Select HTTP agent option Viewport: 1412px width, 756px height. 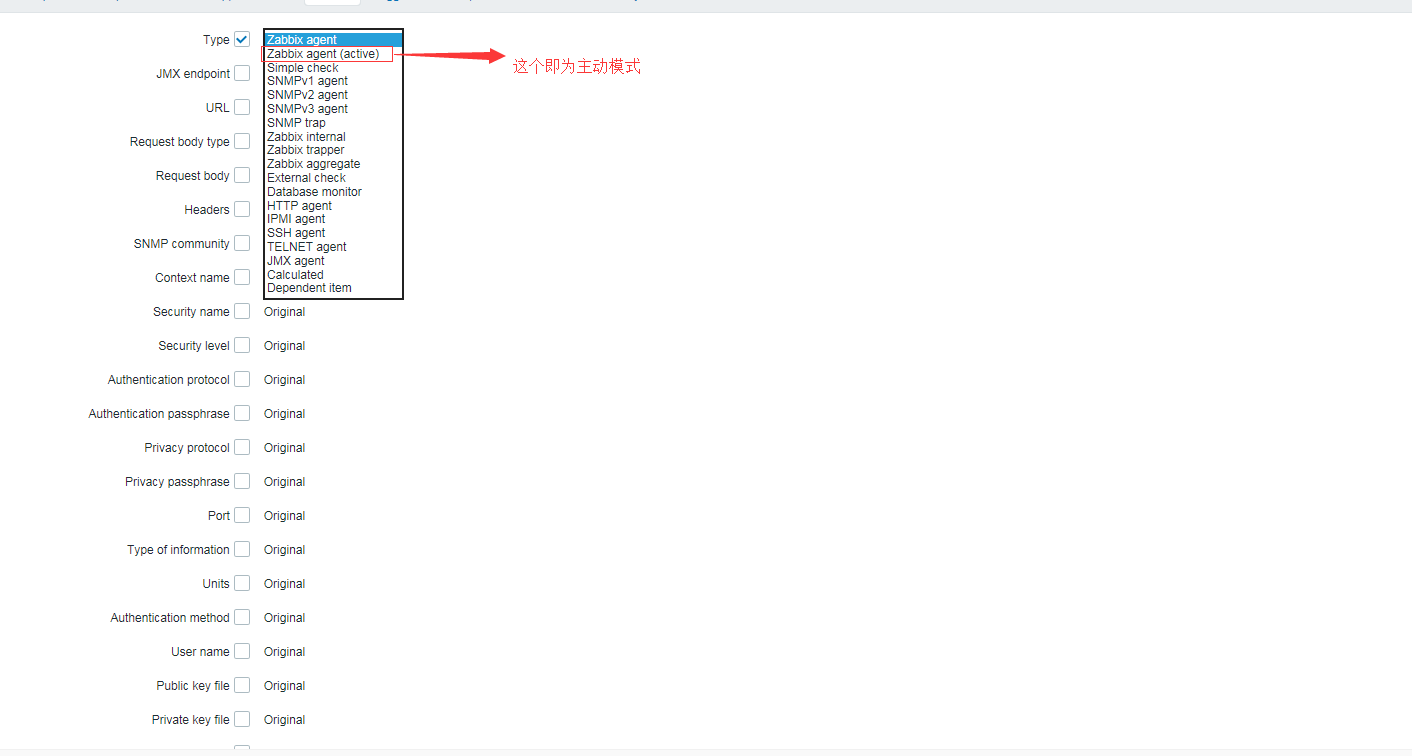[x=333, y=206]
